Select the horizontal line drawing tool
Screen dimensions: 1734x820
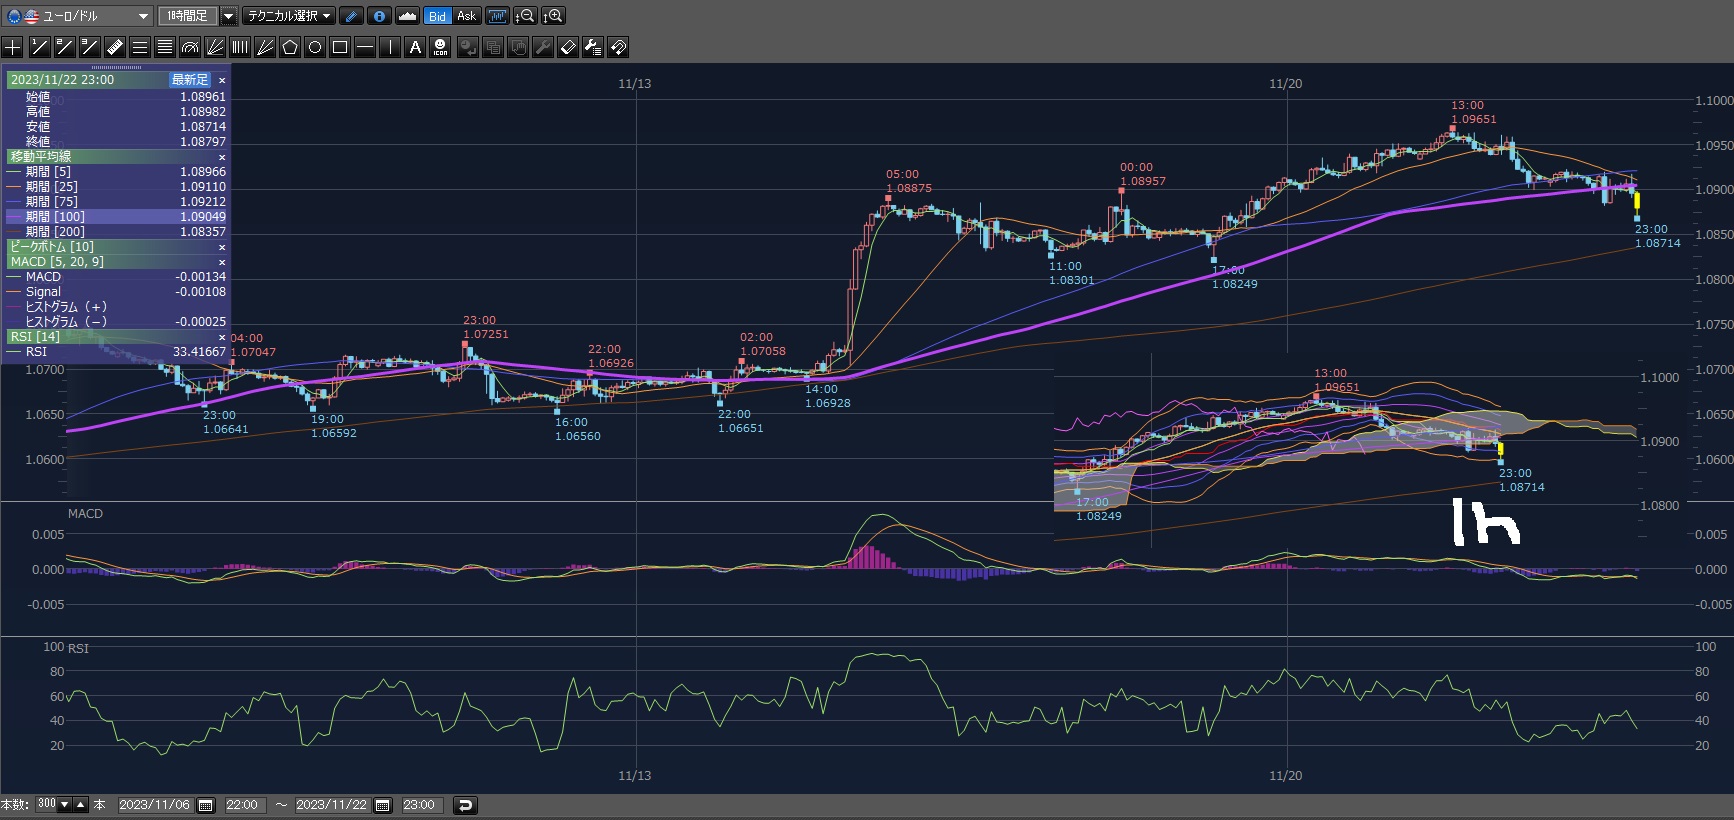point(365,47)
